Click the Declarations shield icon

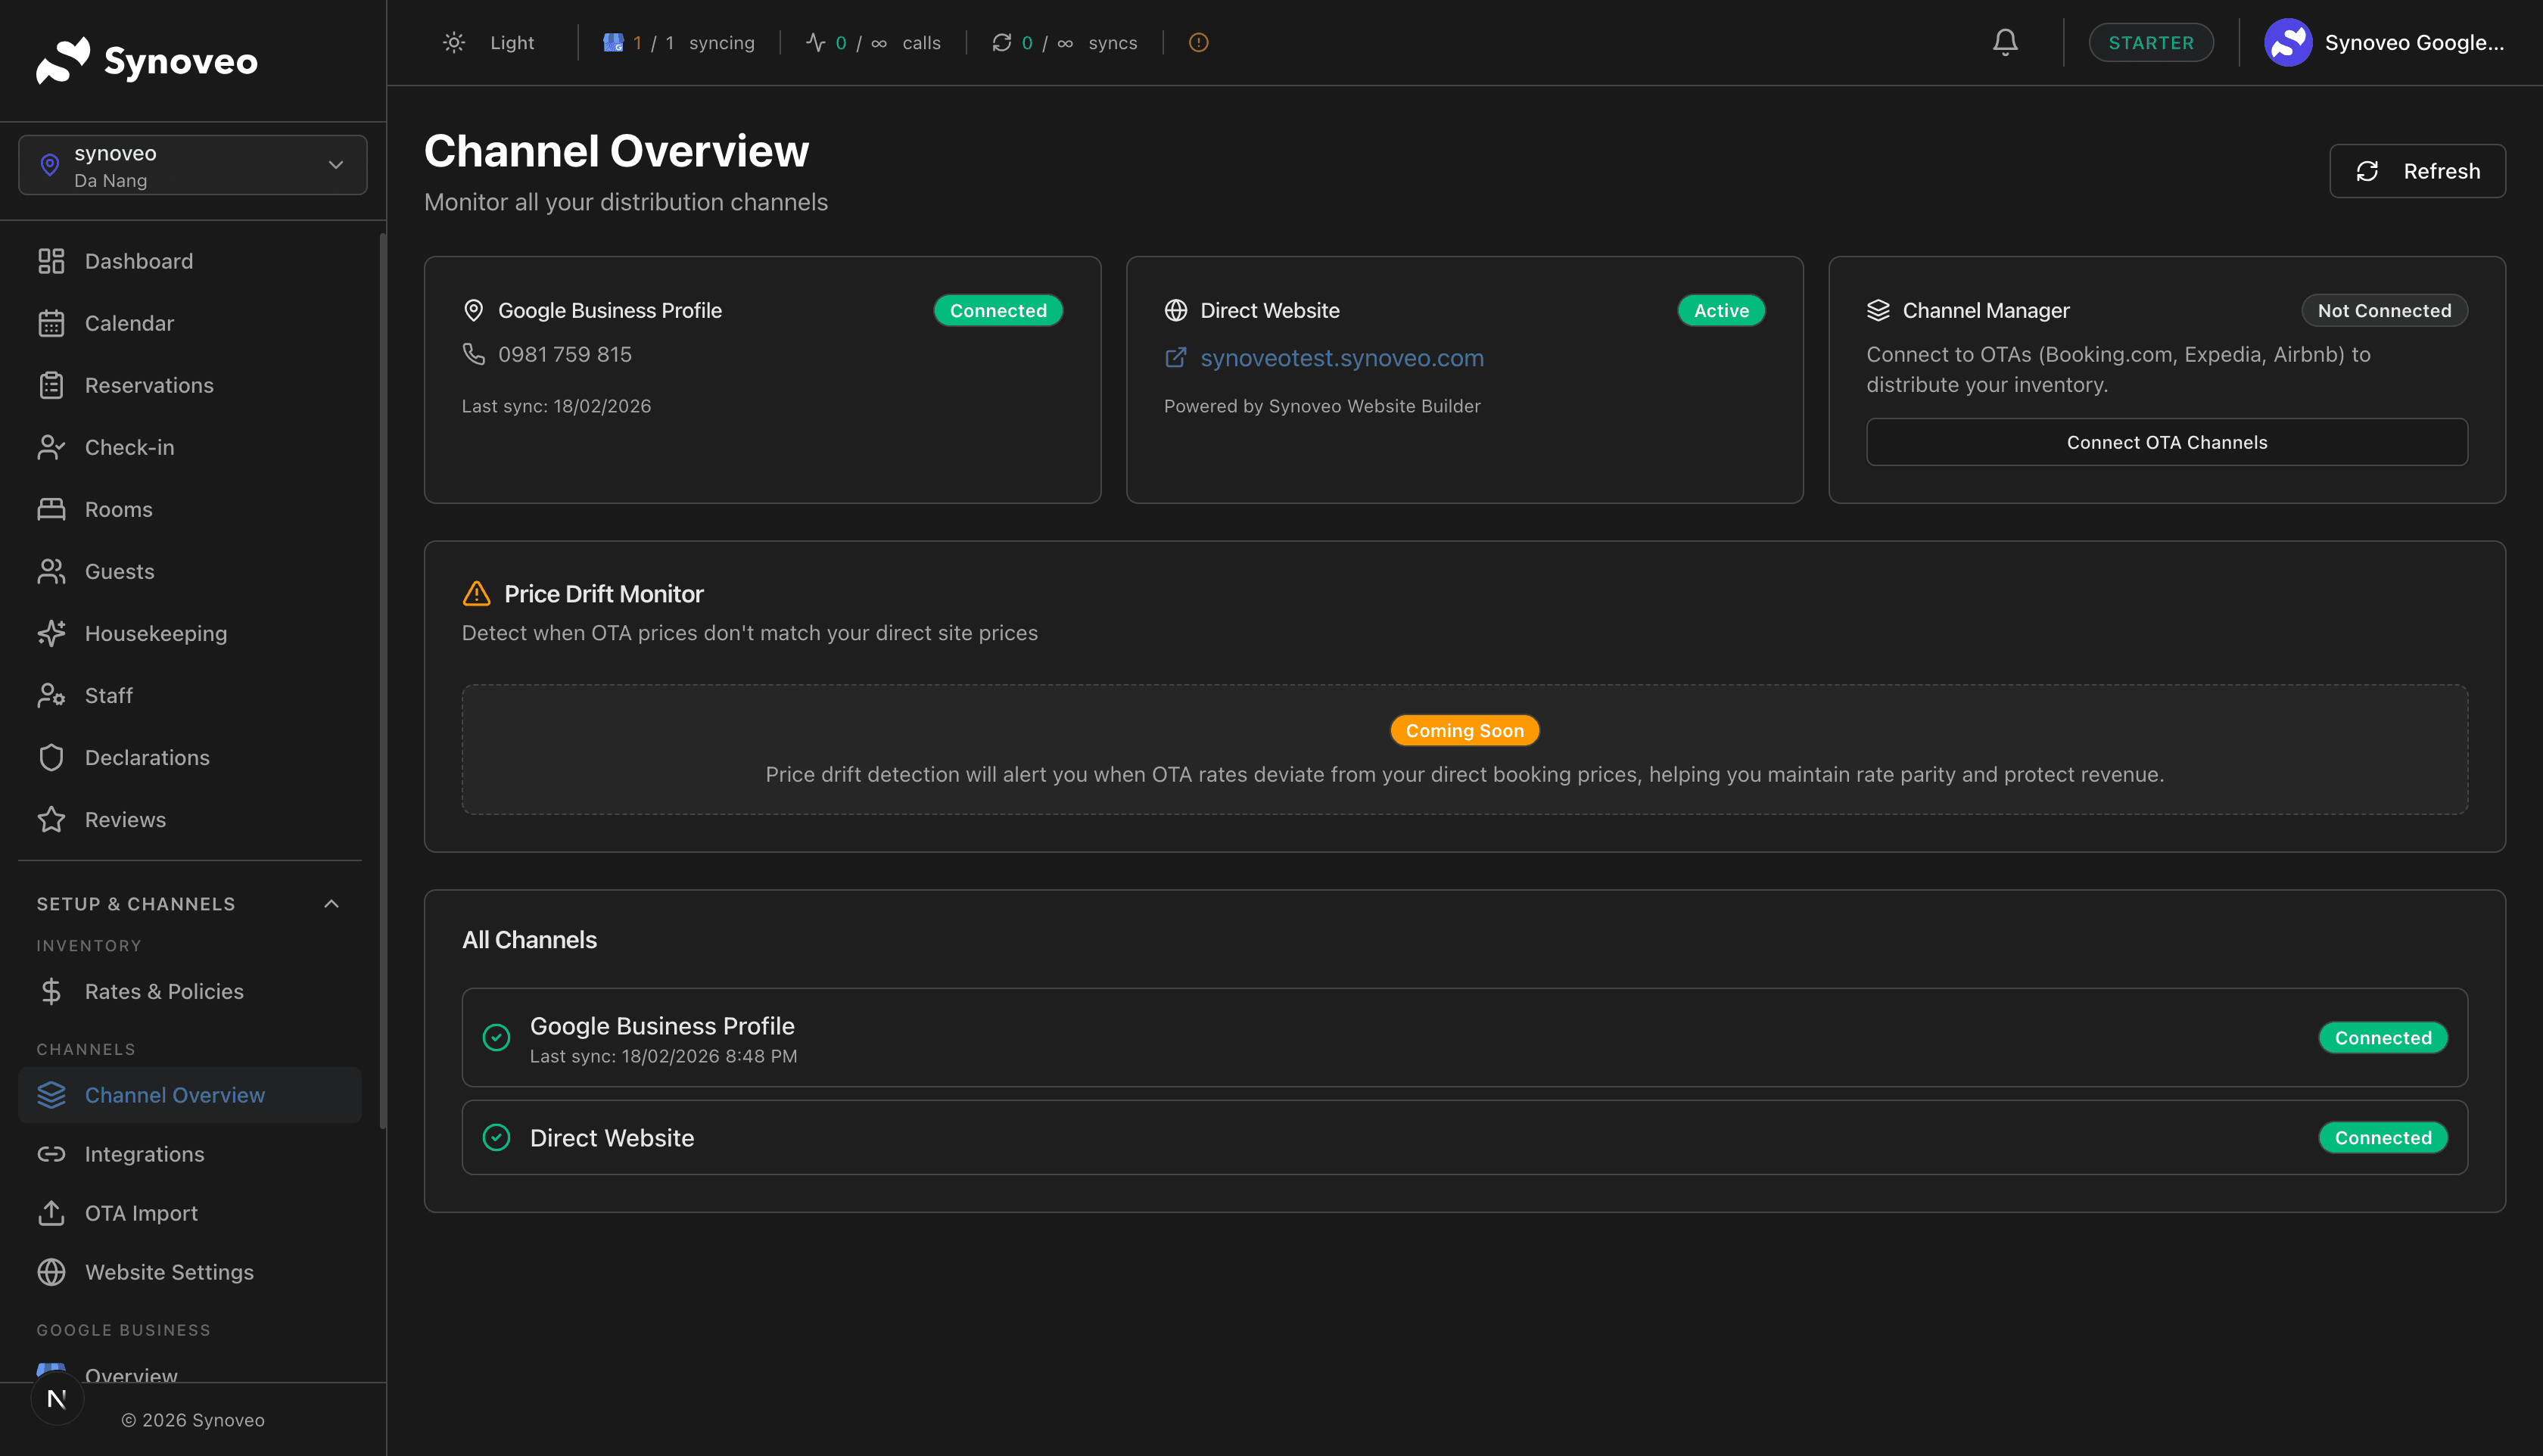[x=51, y=757]
